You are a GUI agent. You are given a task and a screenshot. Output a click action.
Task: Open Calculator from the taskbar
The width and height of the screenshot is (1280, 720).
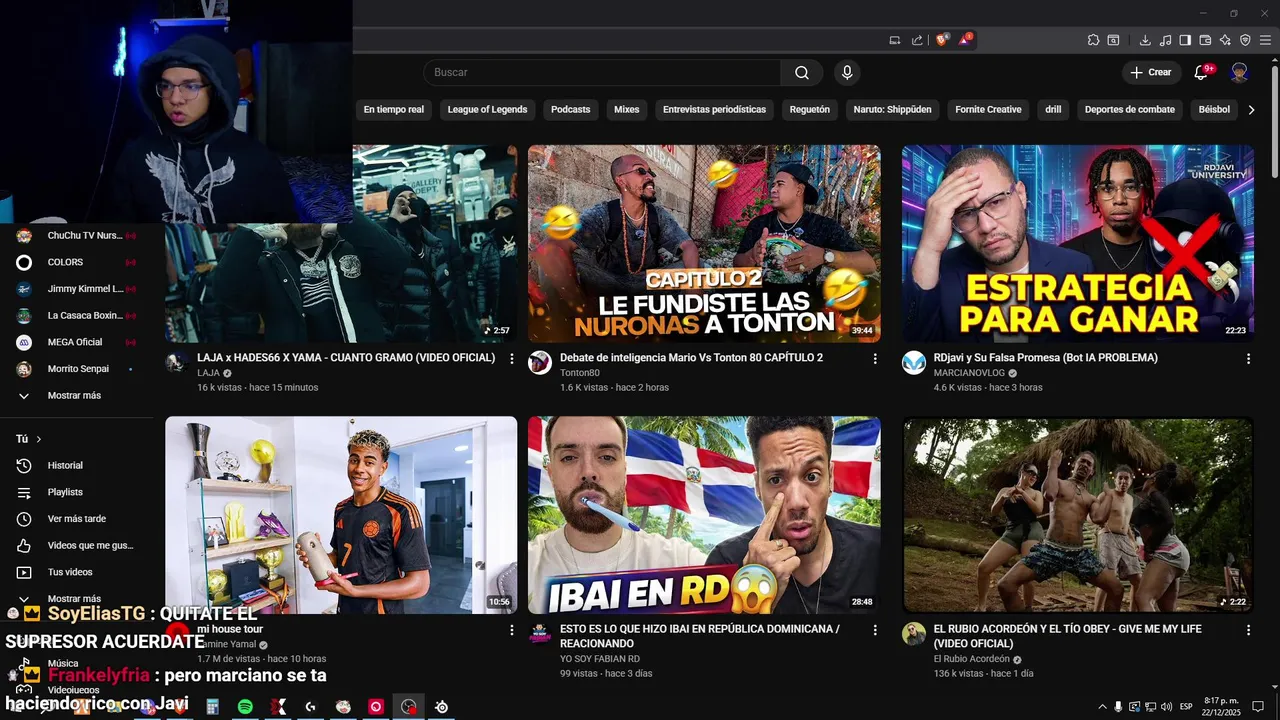[212, 707]
